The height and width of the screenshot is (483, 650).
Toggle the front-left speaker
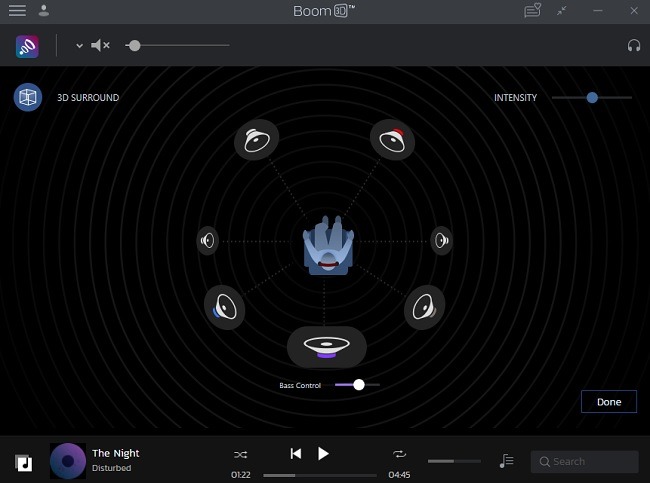[x=257, y=140]
